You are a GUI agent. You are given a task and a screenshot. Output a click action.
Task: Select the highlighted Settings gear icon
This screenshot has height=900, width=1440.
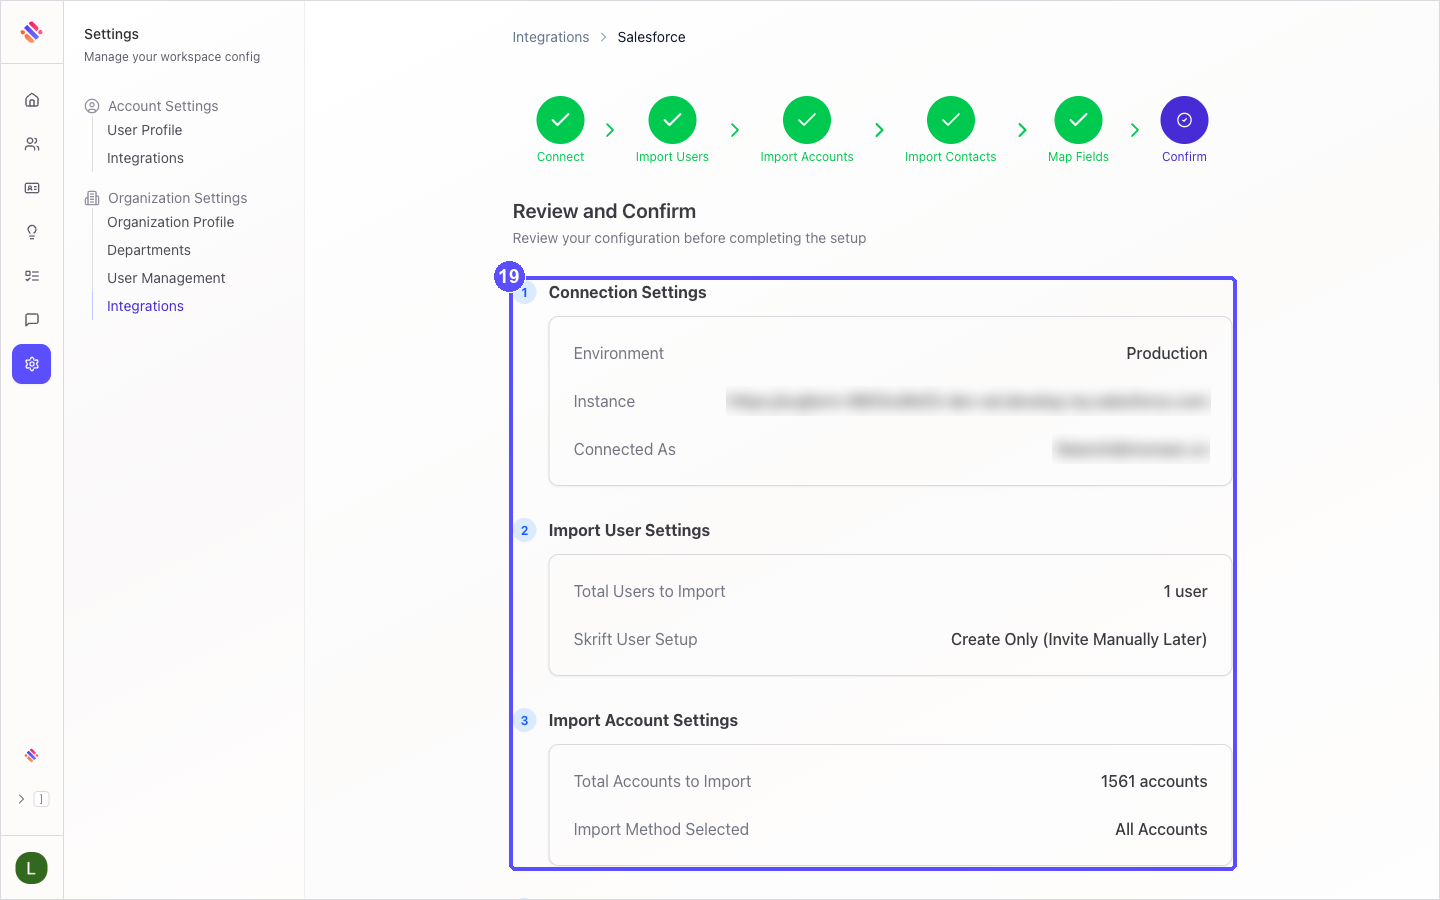(32, 364)
